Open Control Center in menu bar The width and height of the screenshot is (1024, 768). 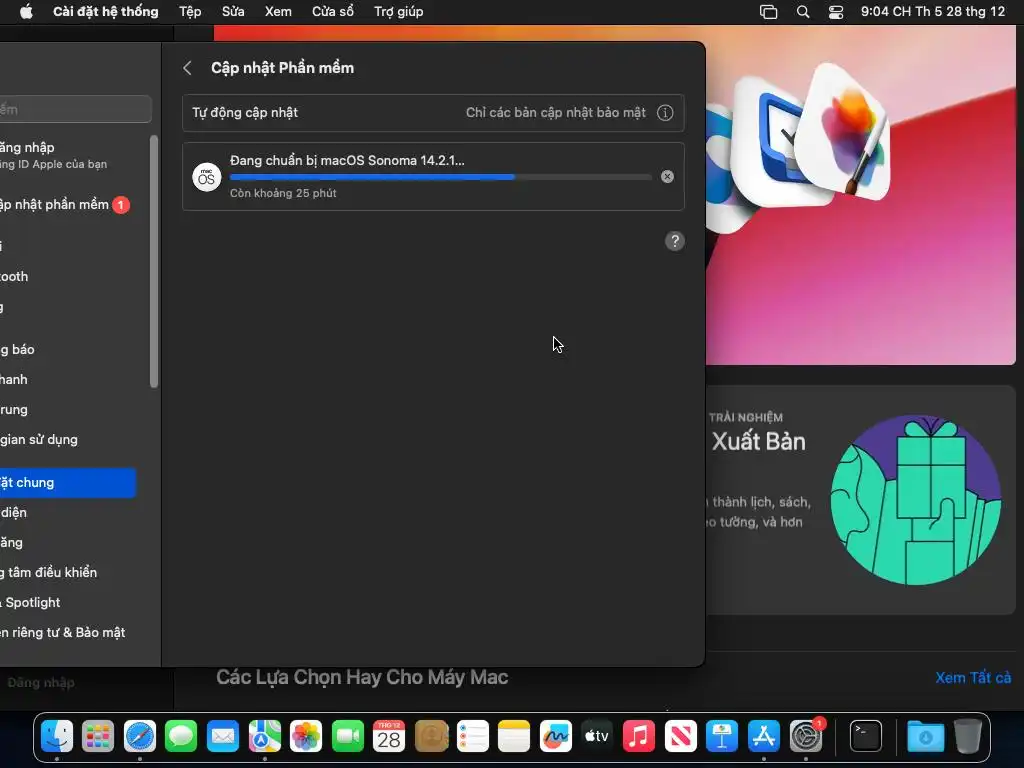point(836,12)
